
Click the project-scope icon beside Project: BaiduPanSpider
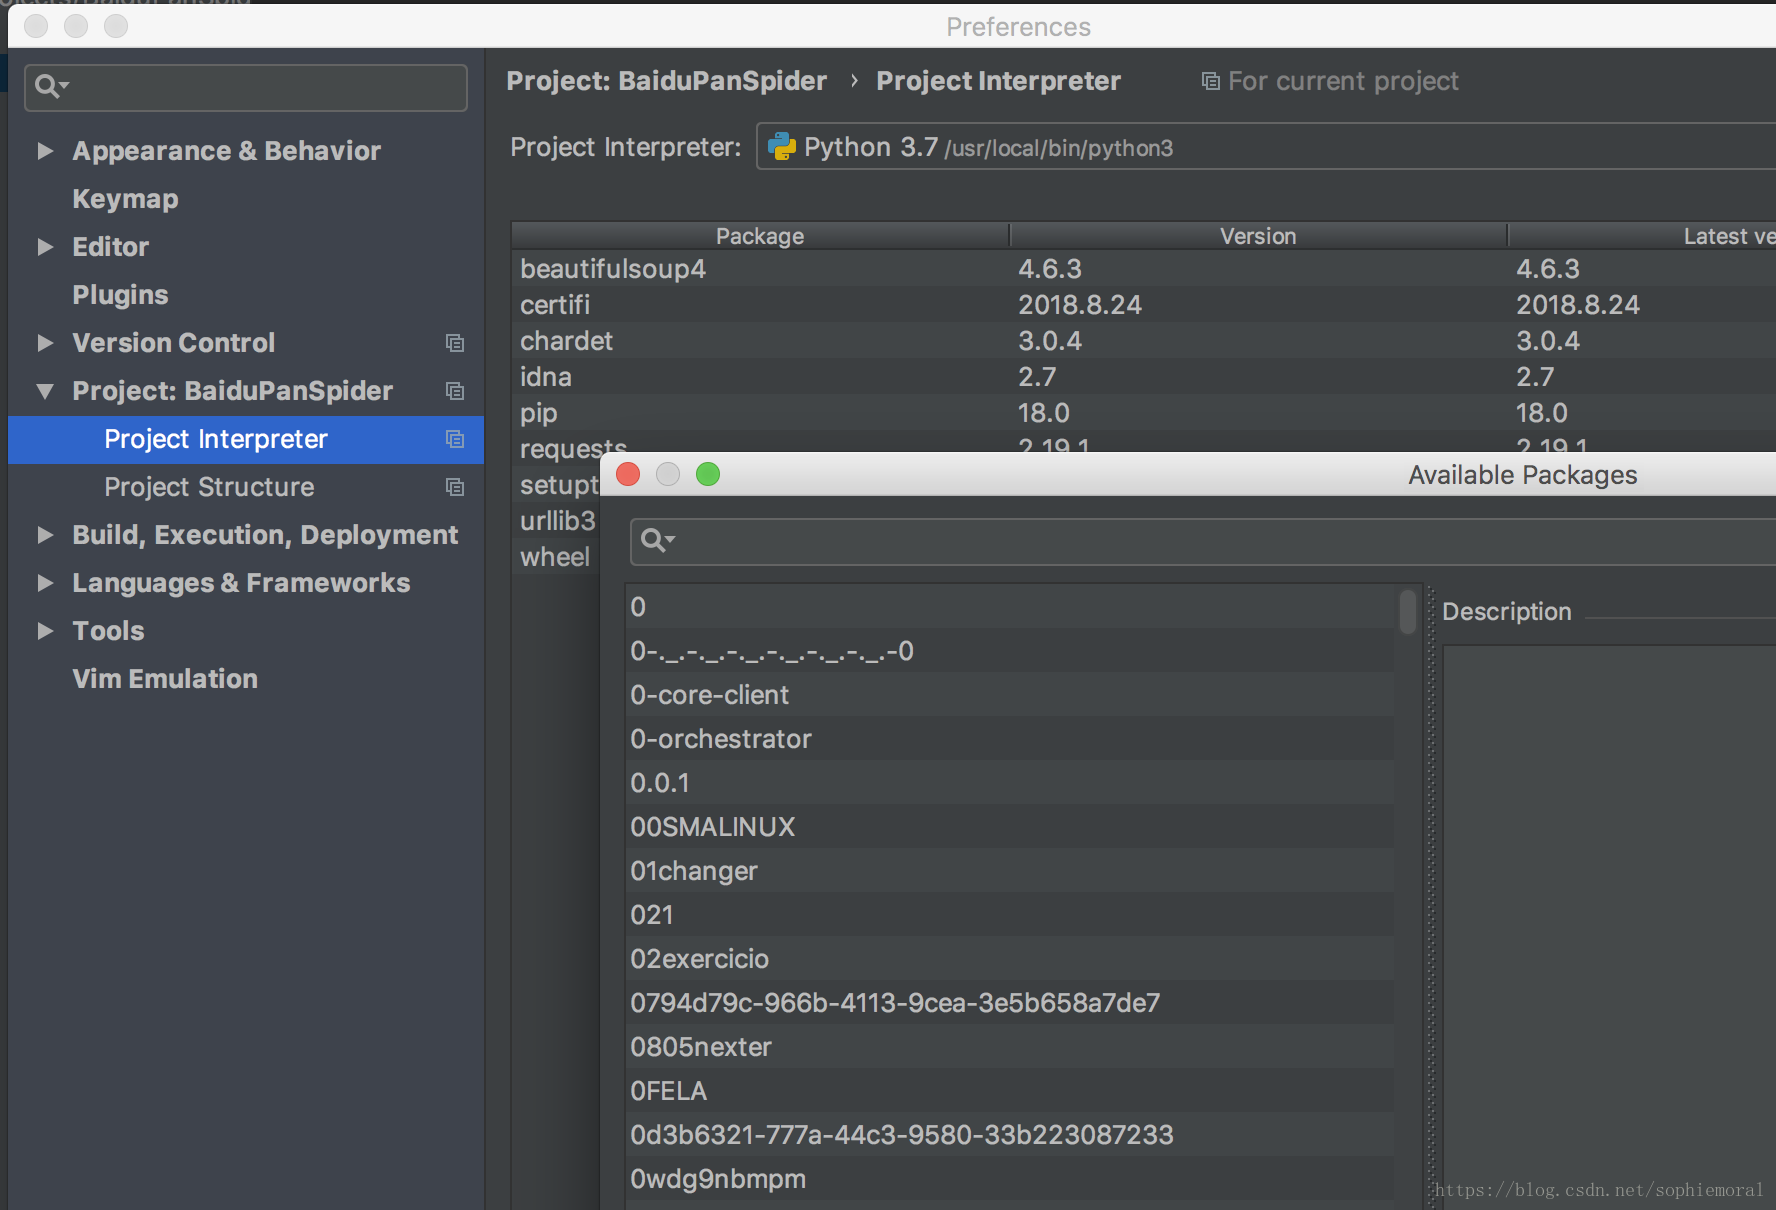click(455, 391)
